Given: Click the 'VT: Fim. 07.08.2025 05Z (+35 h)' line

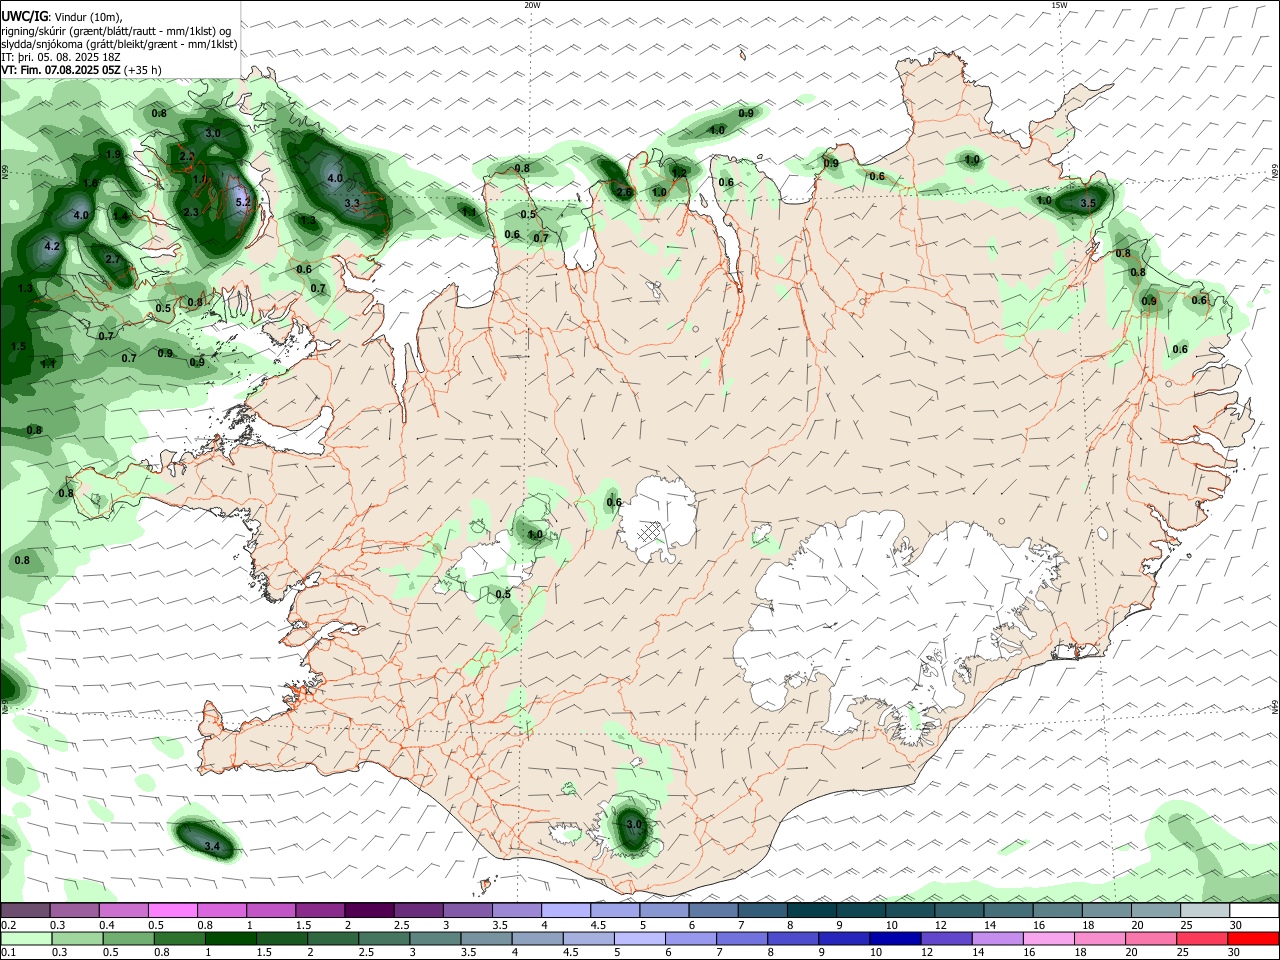Looking at the screenshot, I should click(x=81, y=70).
